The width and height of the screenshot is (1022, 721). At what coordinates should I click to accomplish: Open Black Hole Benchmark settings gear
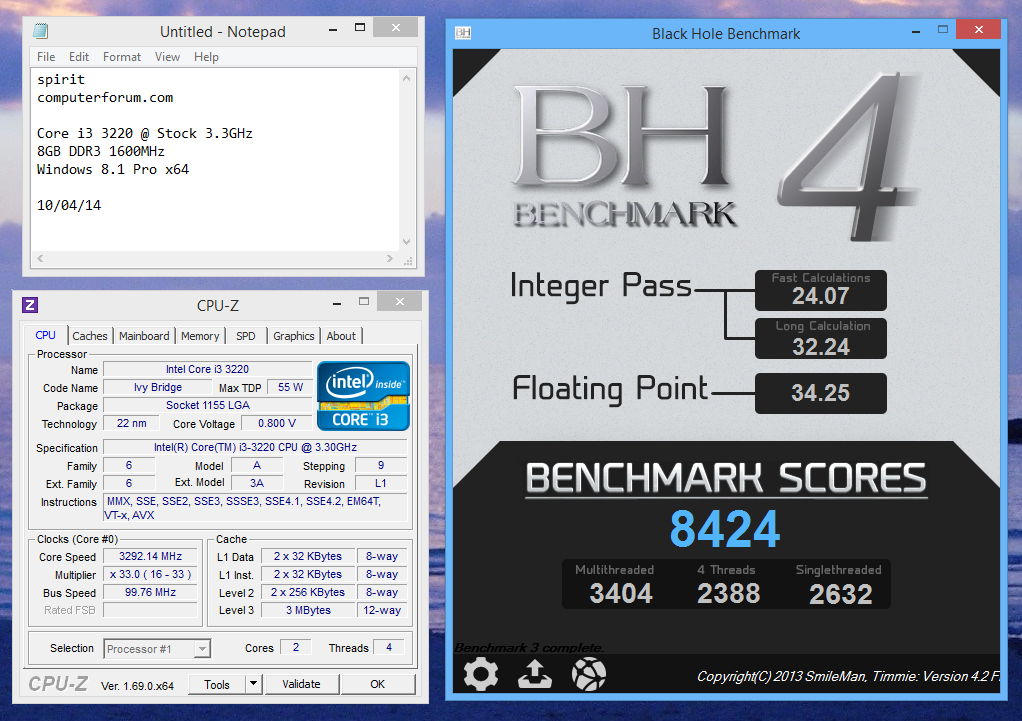click(481, 674)
